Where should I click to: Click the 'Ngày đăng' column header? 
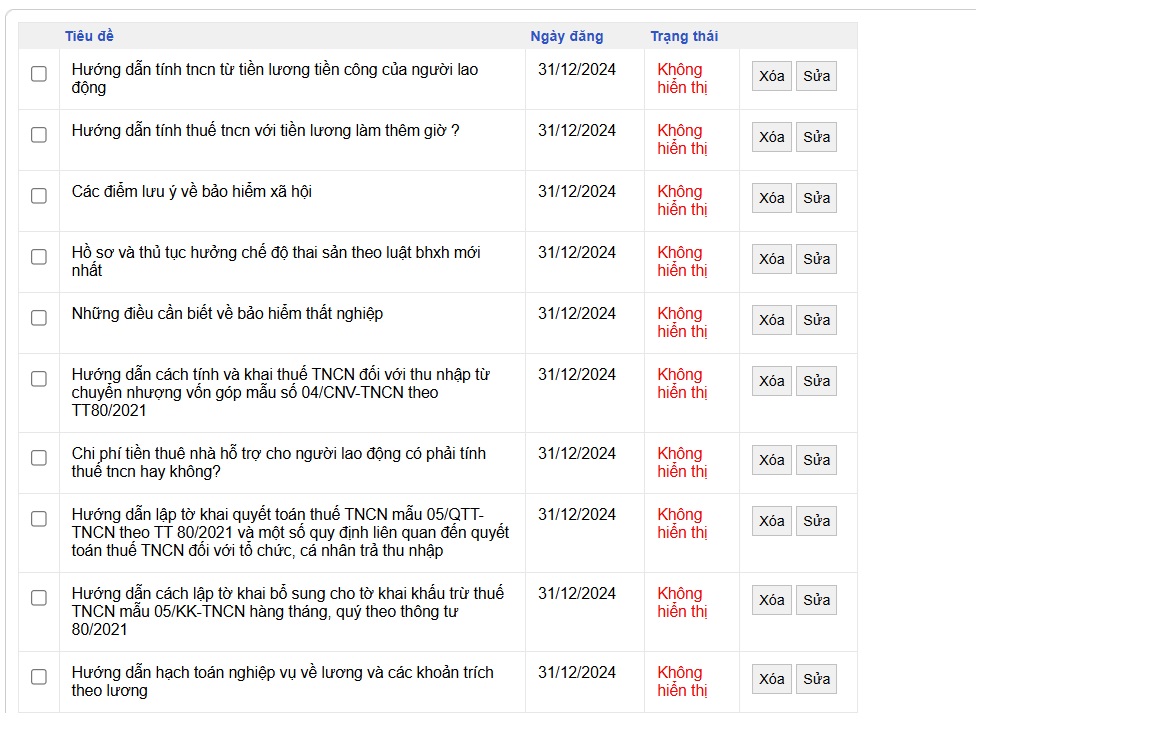tap(567, 36)
